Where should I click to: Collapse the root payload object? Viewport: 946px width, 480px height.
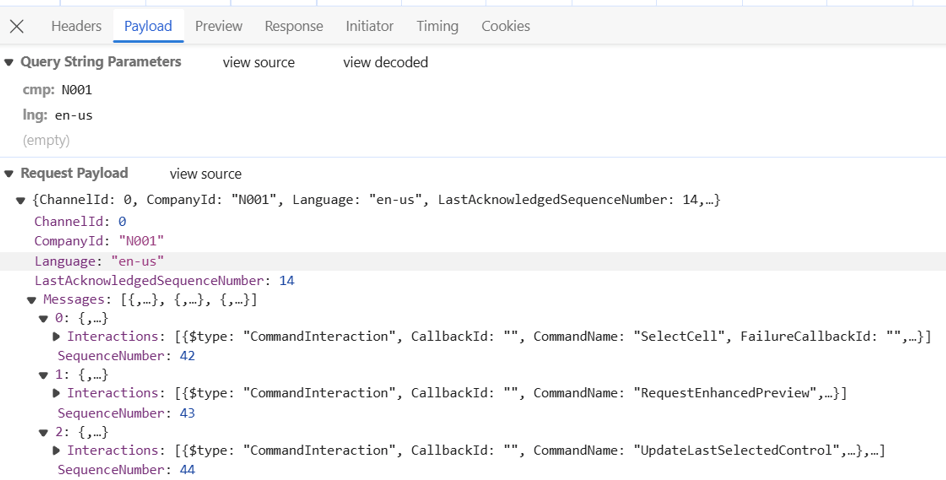[21, 200]
